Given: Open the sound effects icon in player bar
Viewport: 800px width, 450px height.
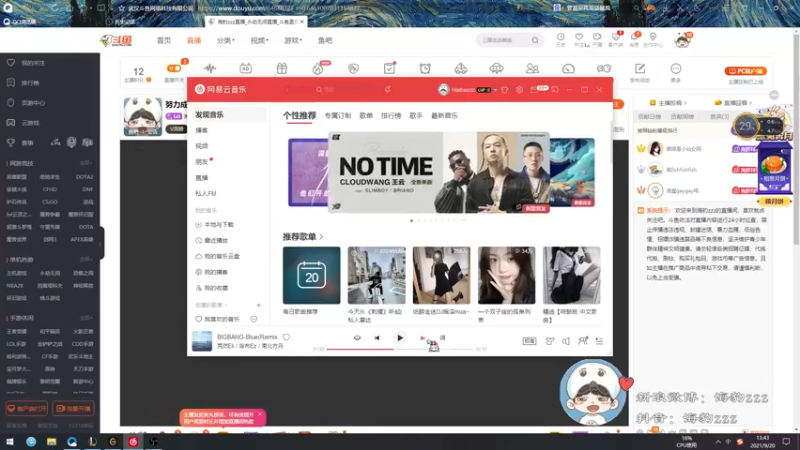Looking at the screenshot, I should tap(549, 341).
